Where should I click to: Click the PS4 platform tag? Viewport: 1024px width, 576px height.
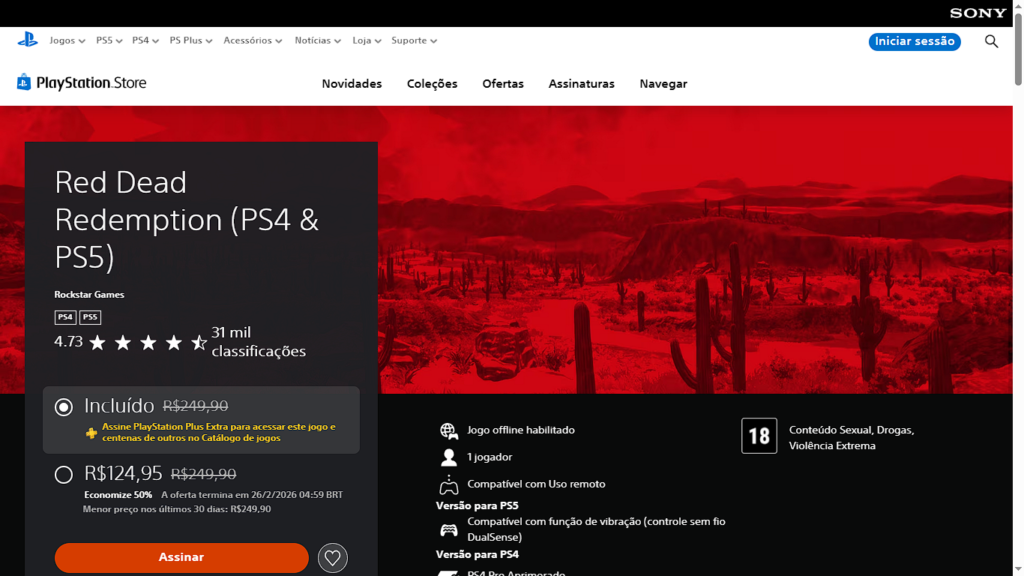[x=65, y=317]
